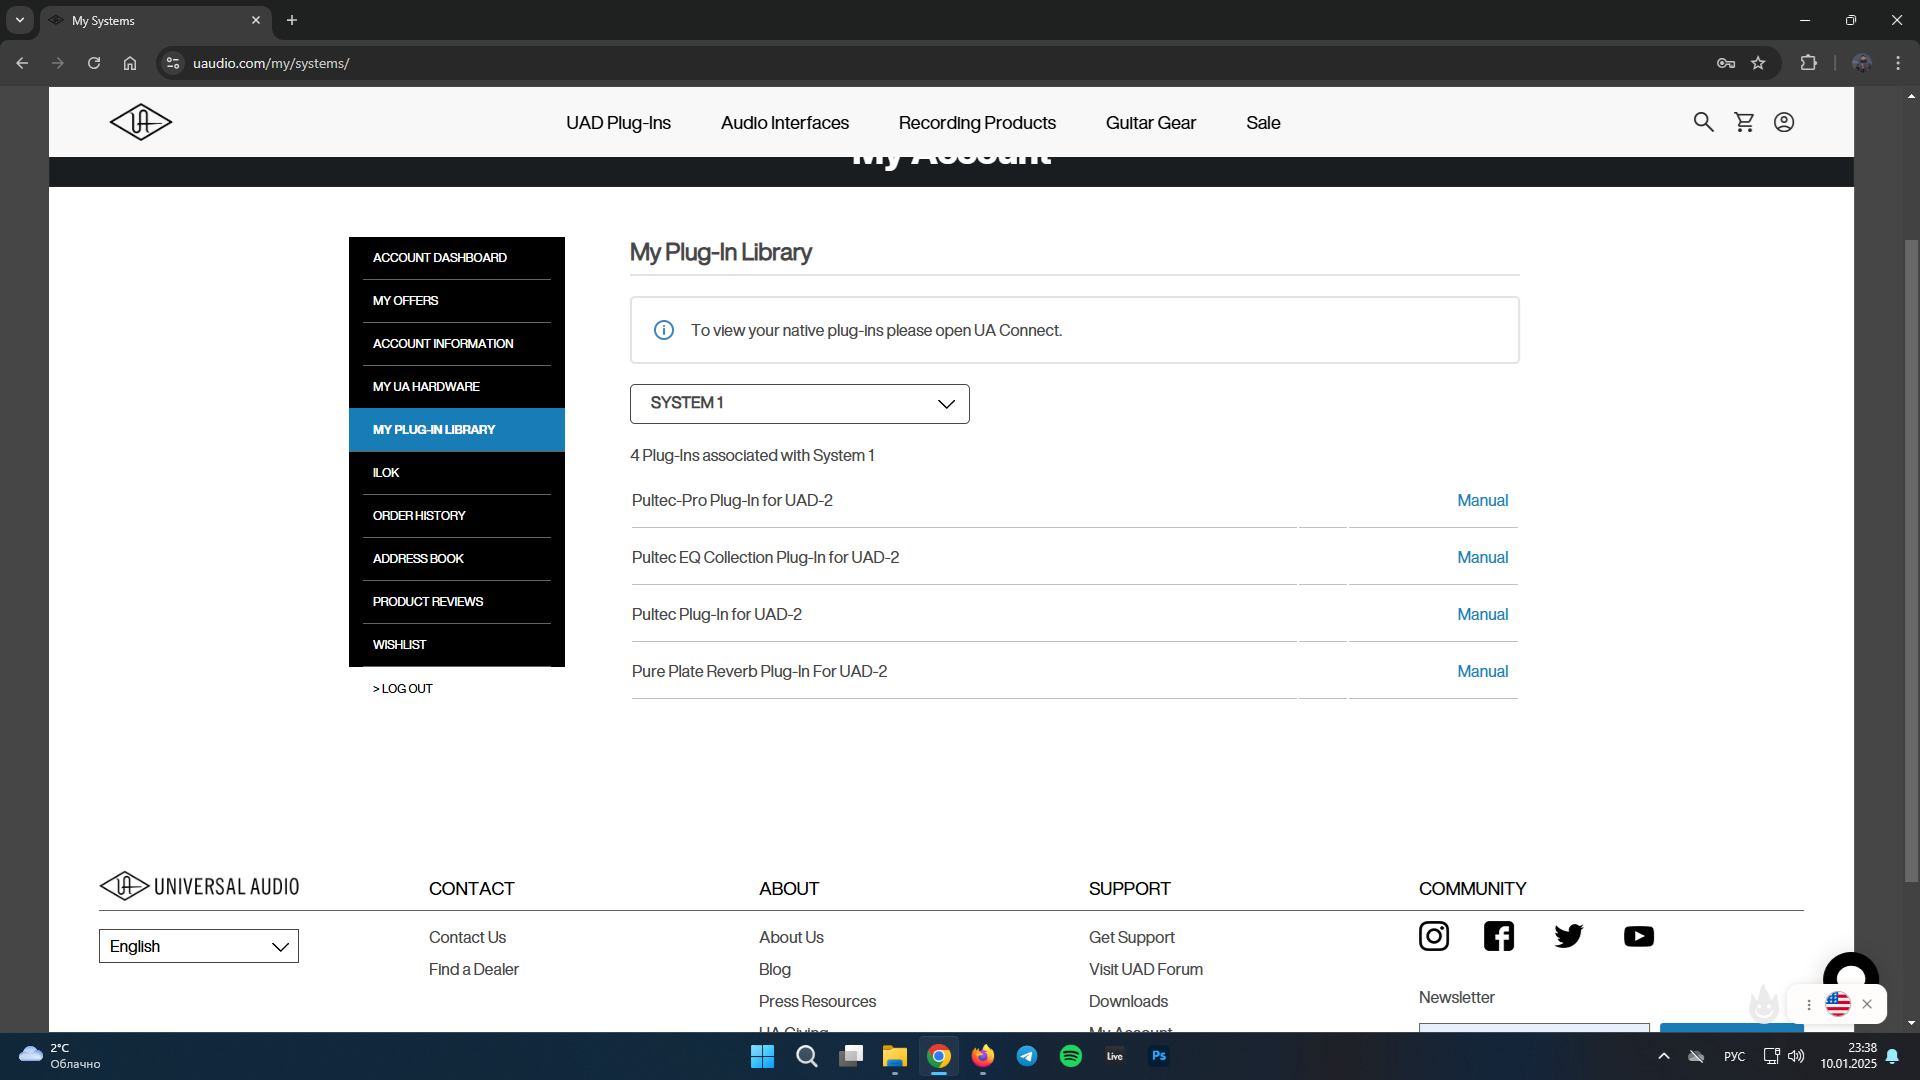Open the Facebook community icon
Image resolution: width=1920 pixels, height=1080 pixels.
point(1498,936)
